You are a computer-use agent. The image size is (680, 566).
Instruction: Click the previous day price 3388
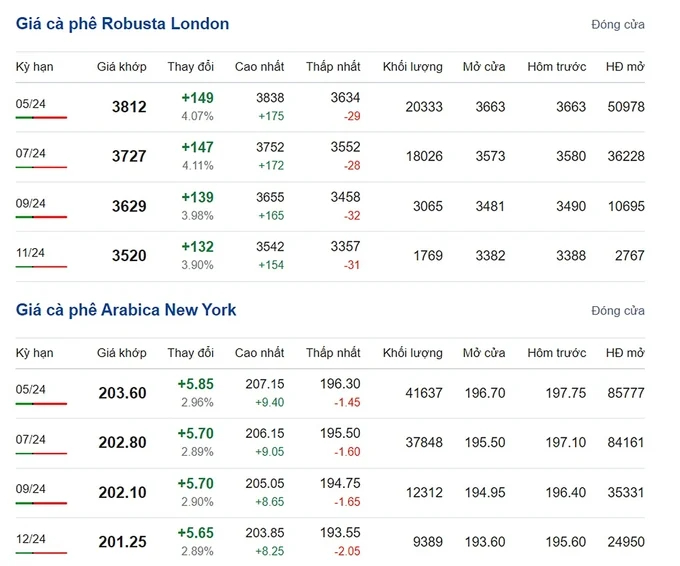571,255
